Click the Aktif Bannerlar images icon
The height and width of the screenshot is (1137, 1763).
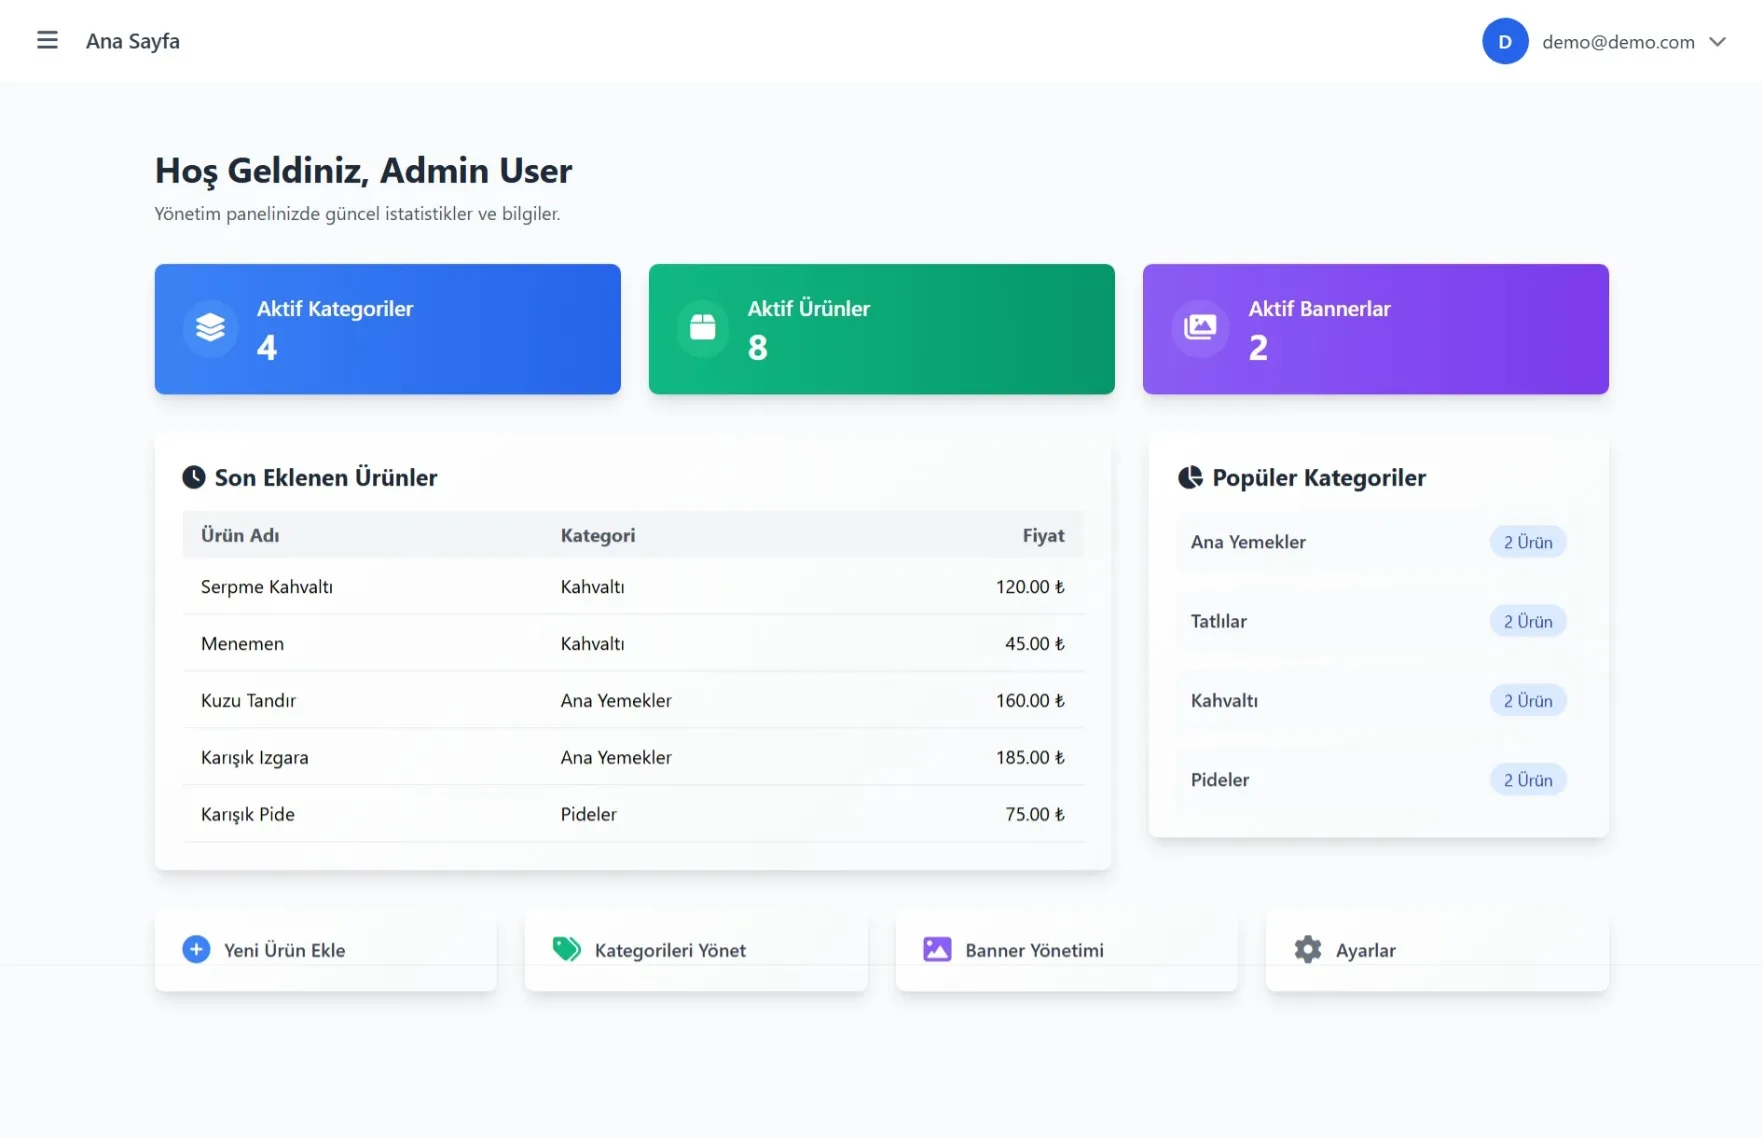tap(1199, 328)
